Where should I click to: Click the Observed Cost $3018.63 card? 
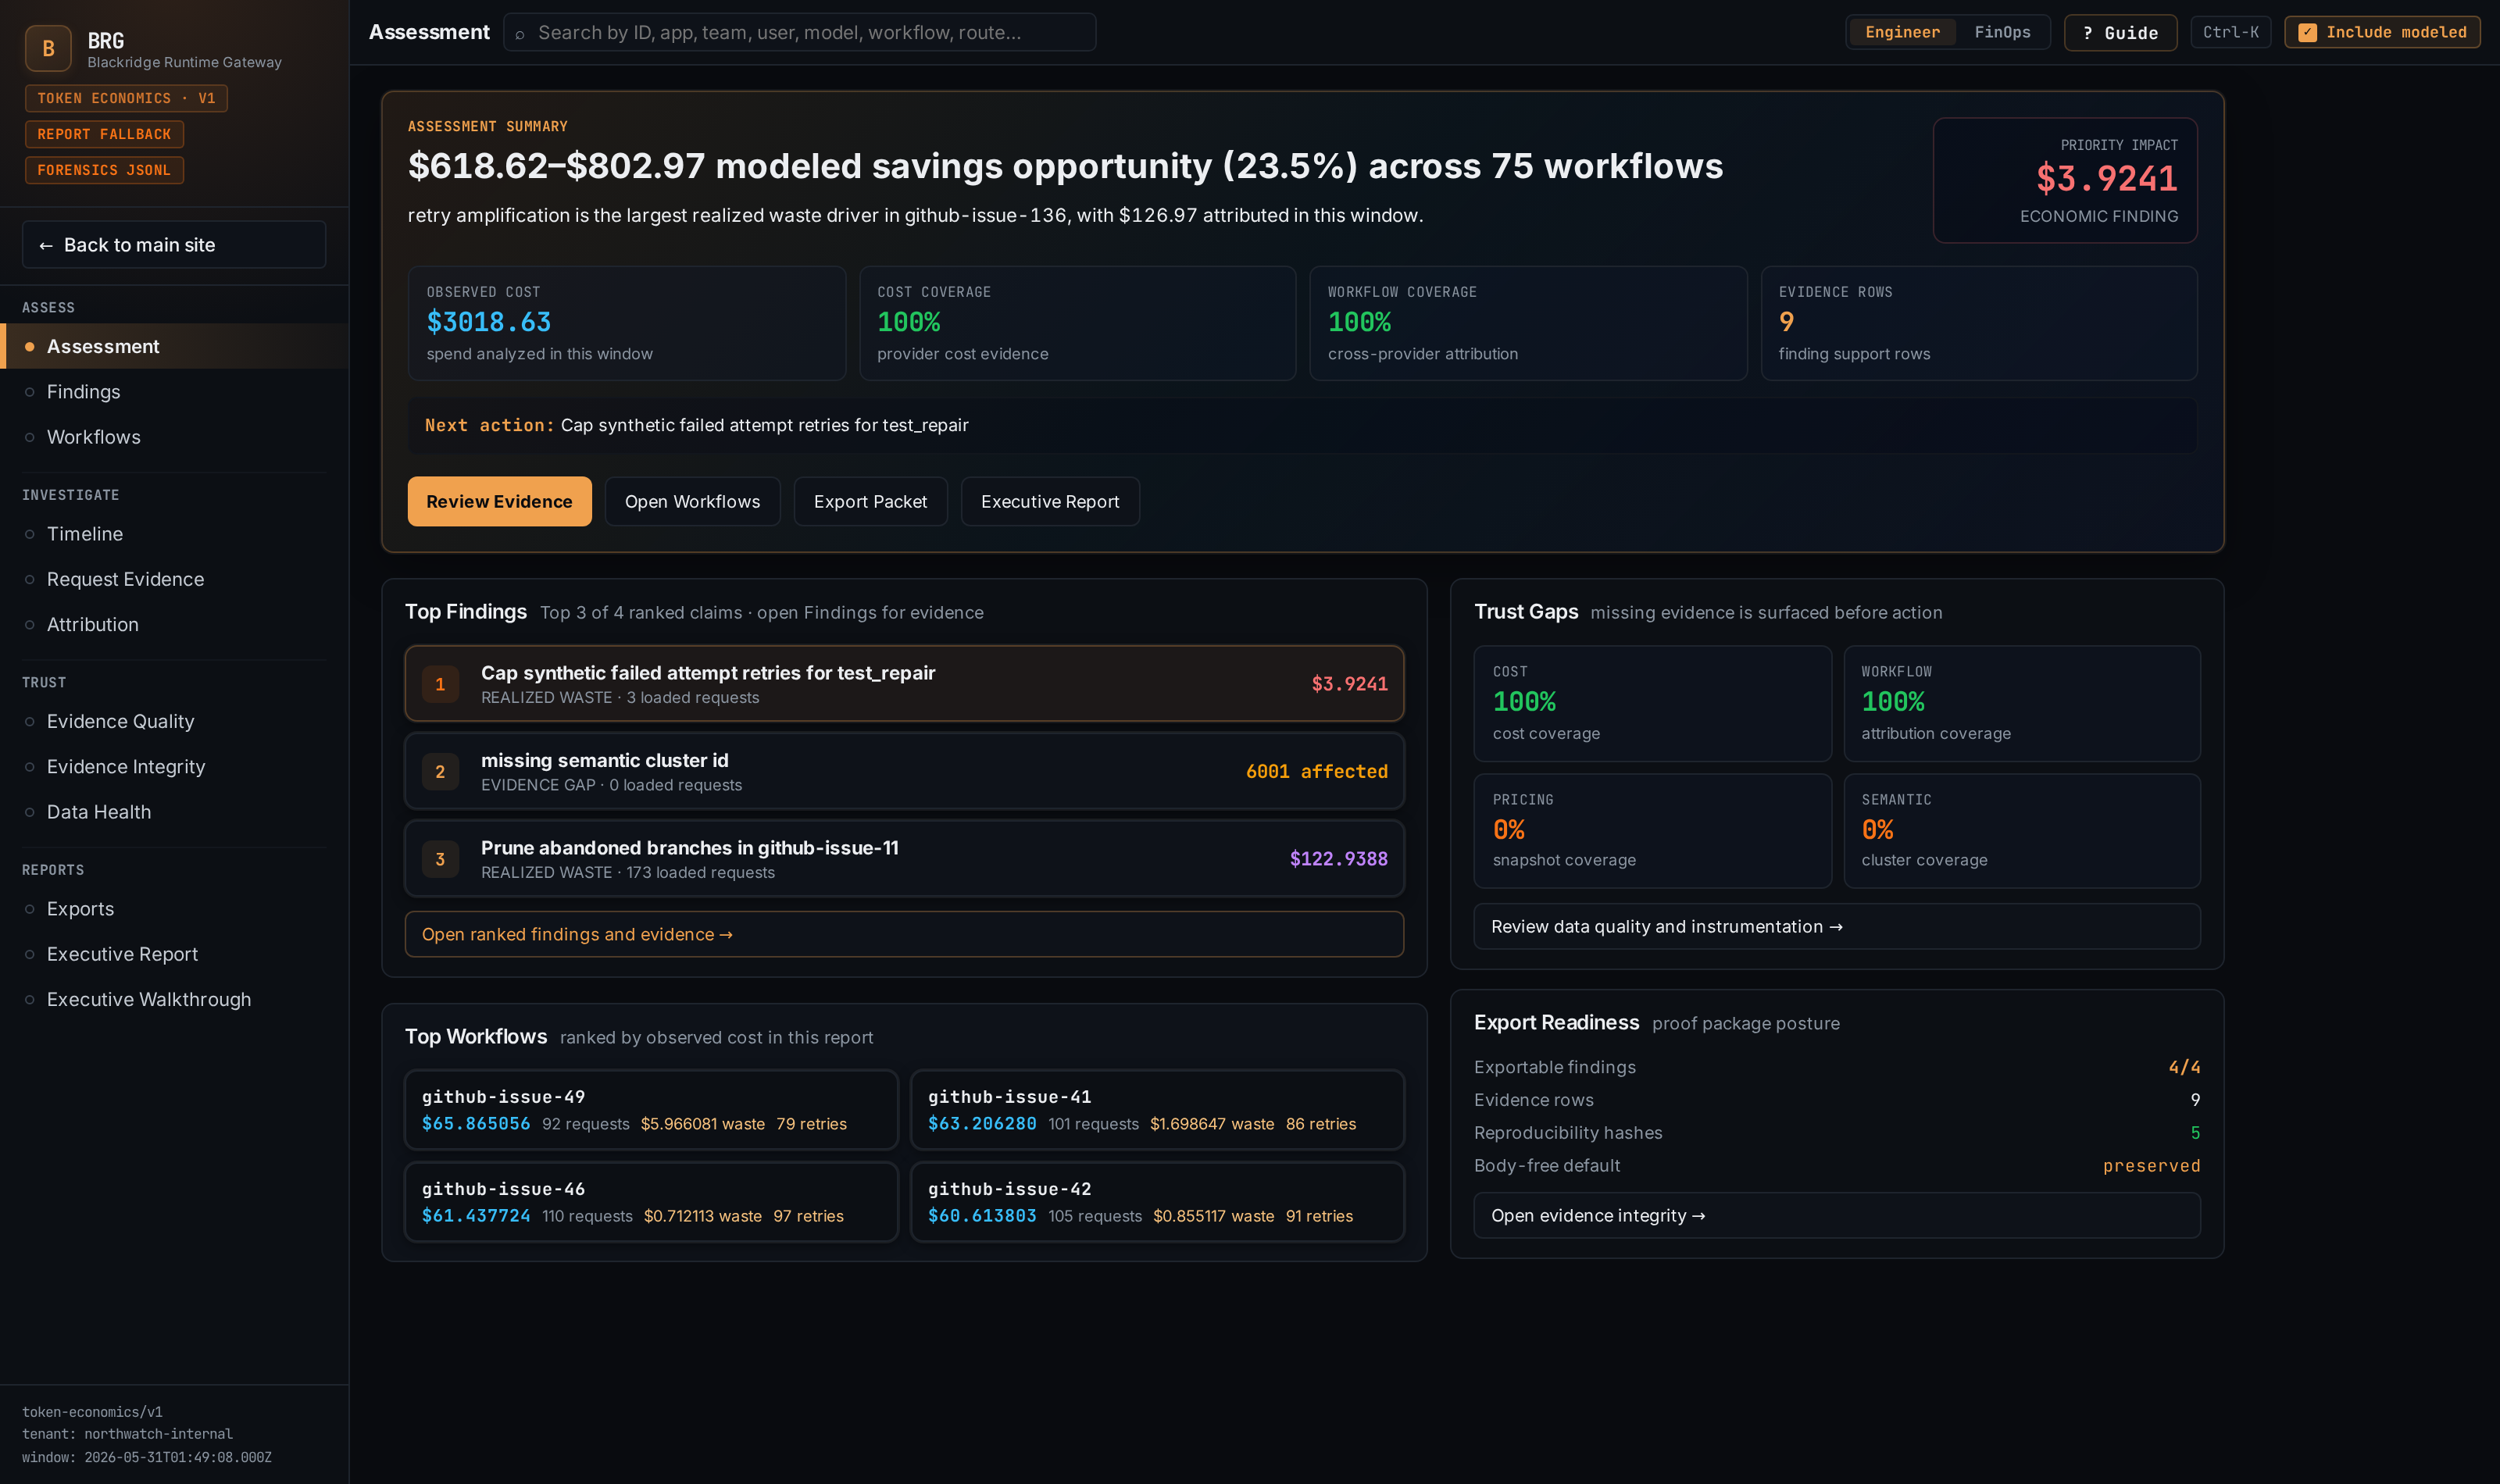pyautogui.click(x=626, y=323)
